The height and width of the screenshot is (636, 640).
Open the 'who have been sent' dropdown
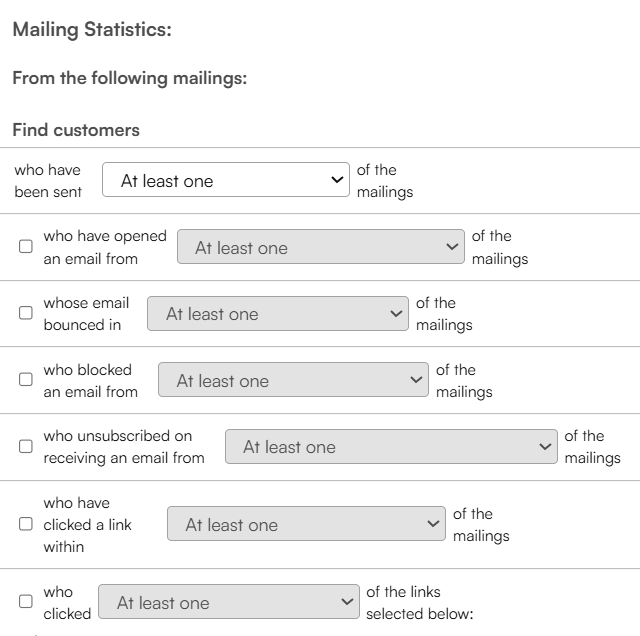(x=226, y=180)
